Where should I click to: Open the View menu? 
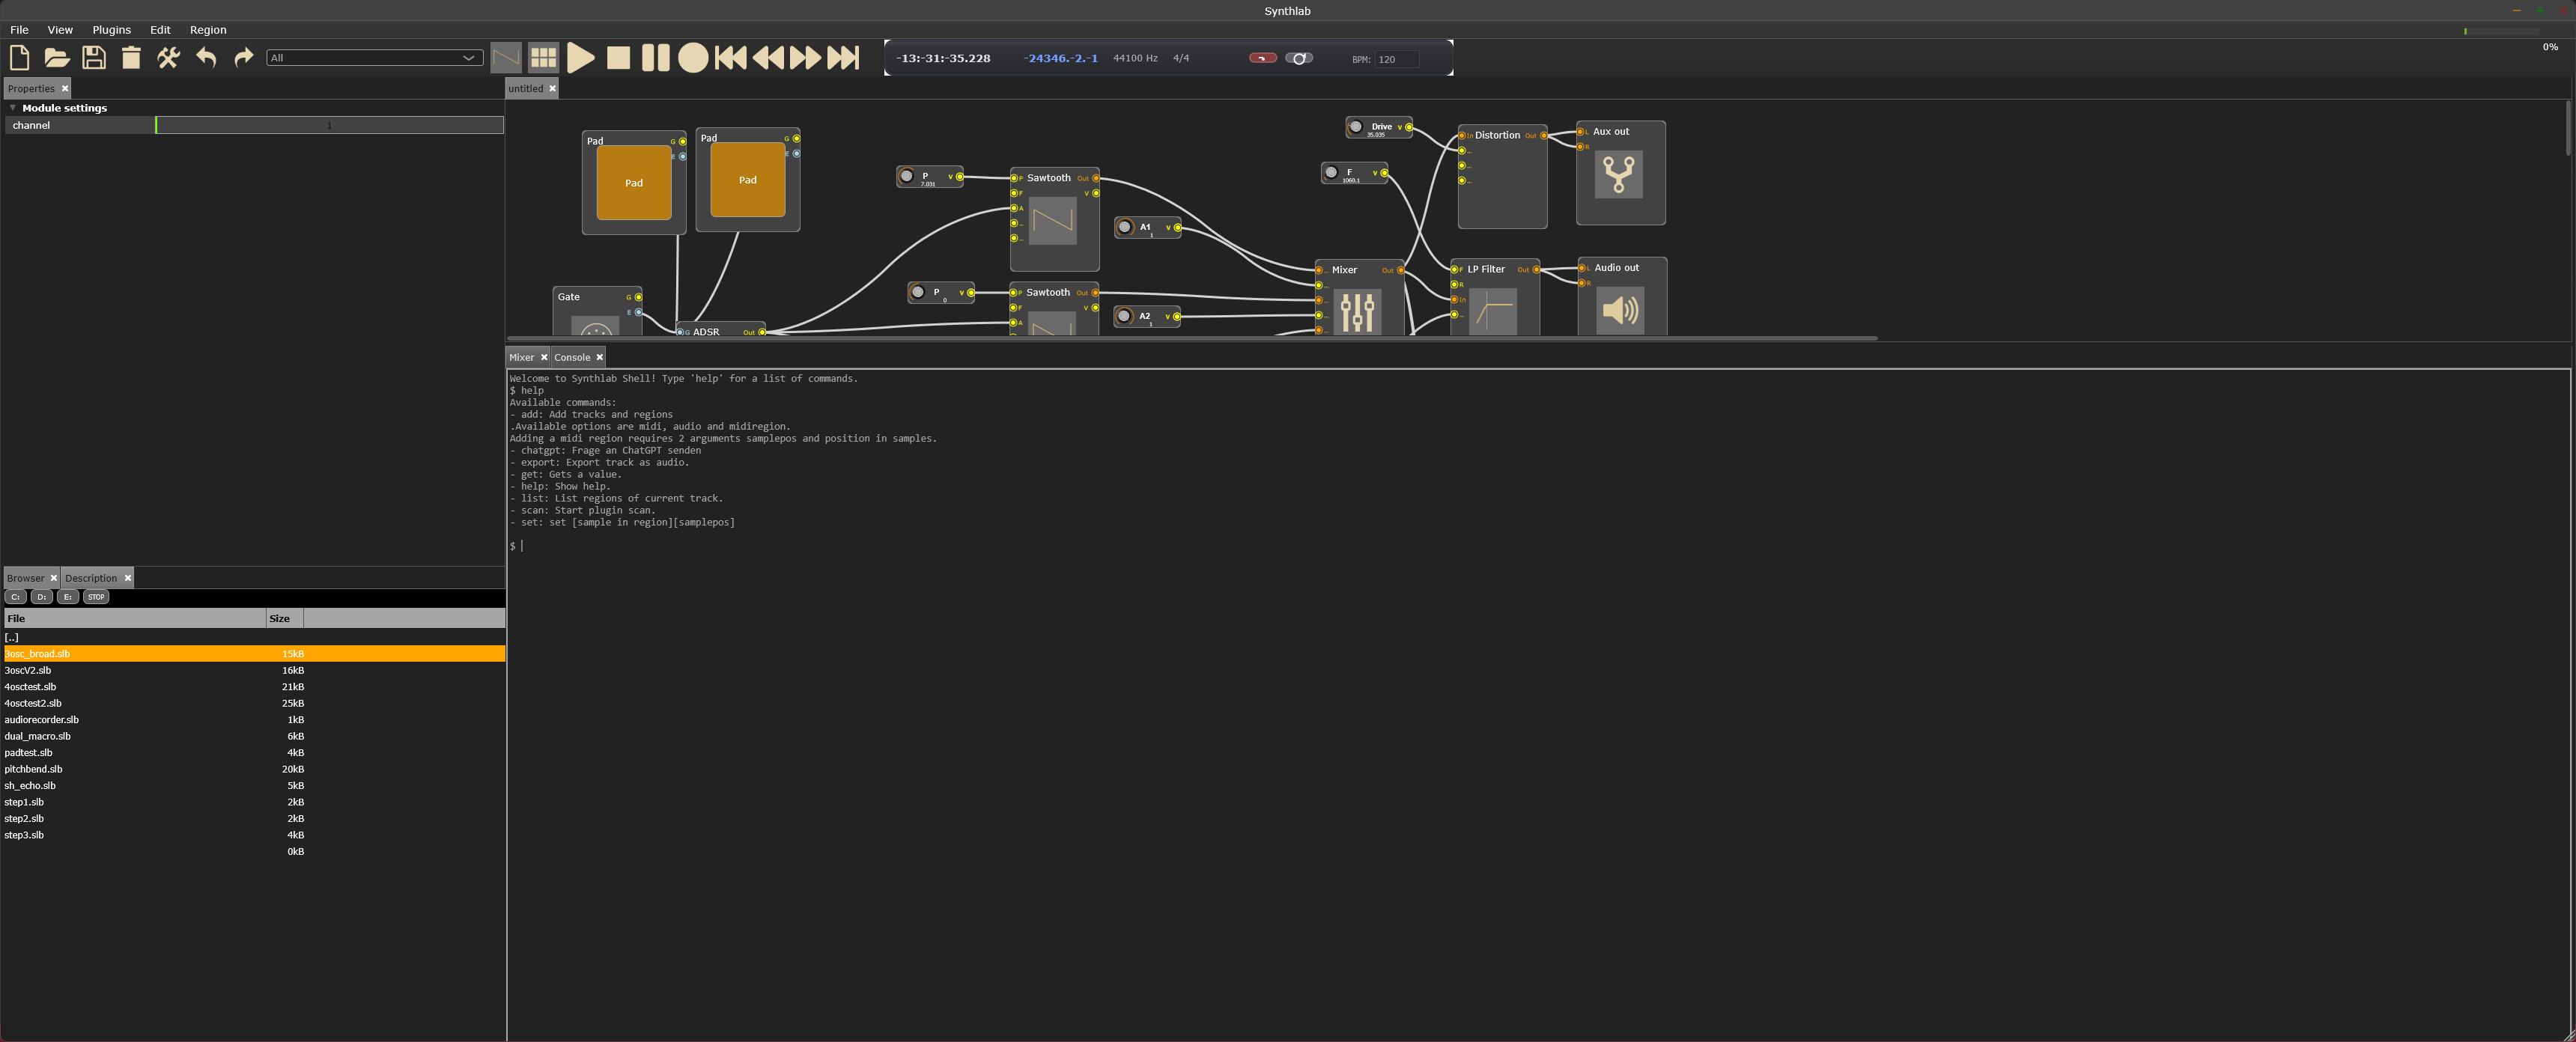(60, 30)
